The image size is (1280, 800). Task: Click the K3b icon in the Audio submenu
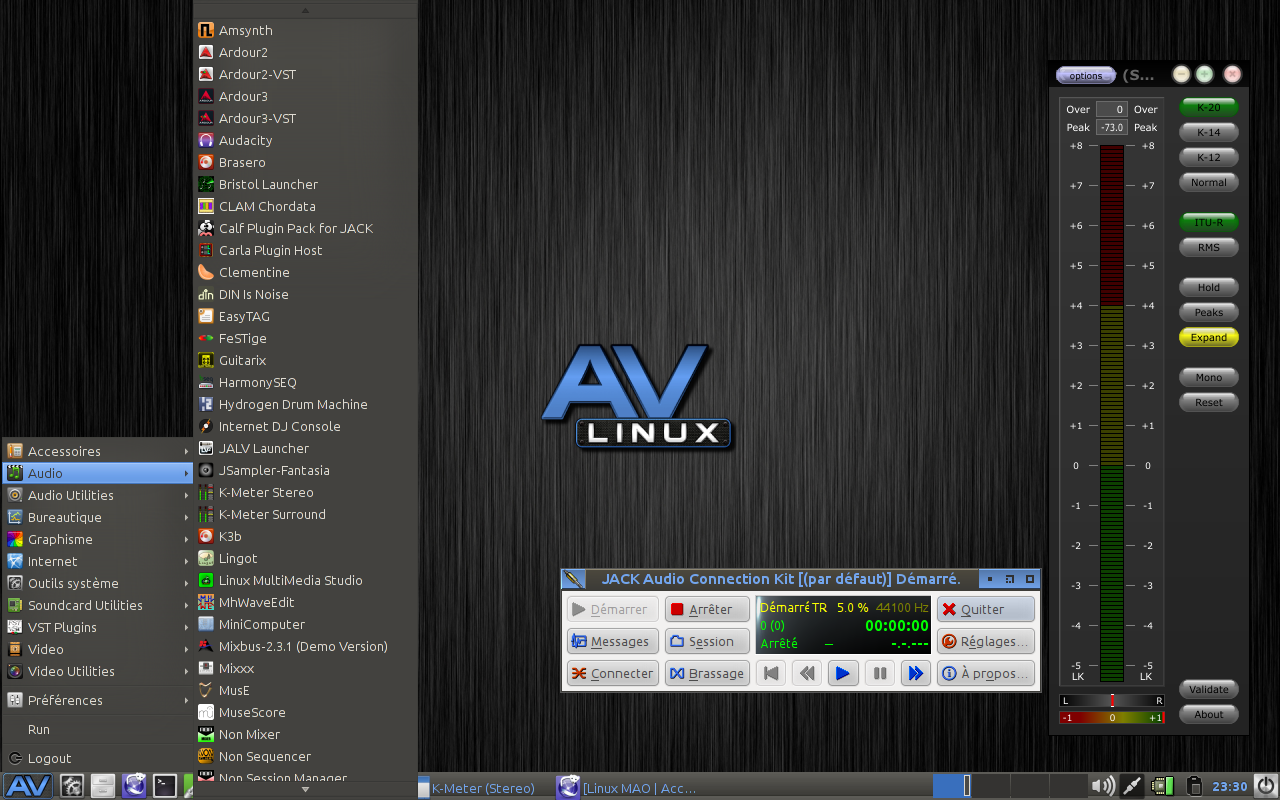[x=206, y=536]
